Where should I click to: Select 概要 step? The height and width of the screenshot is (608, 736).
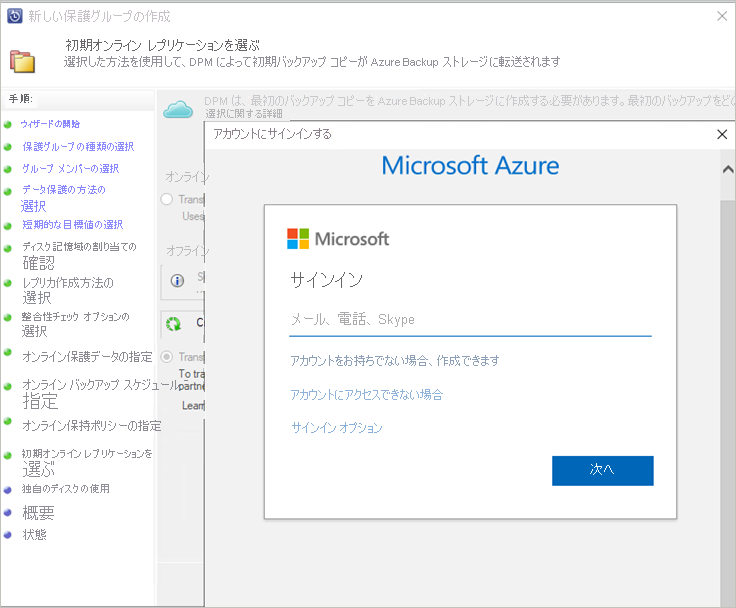pyautogui.click(x=38, y=513)
